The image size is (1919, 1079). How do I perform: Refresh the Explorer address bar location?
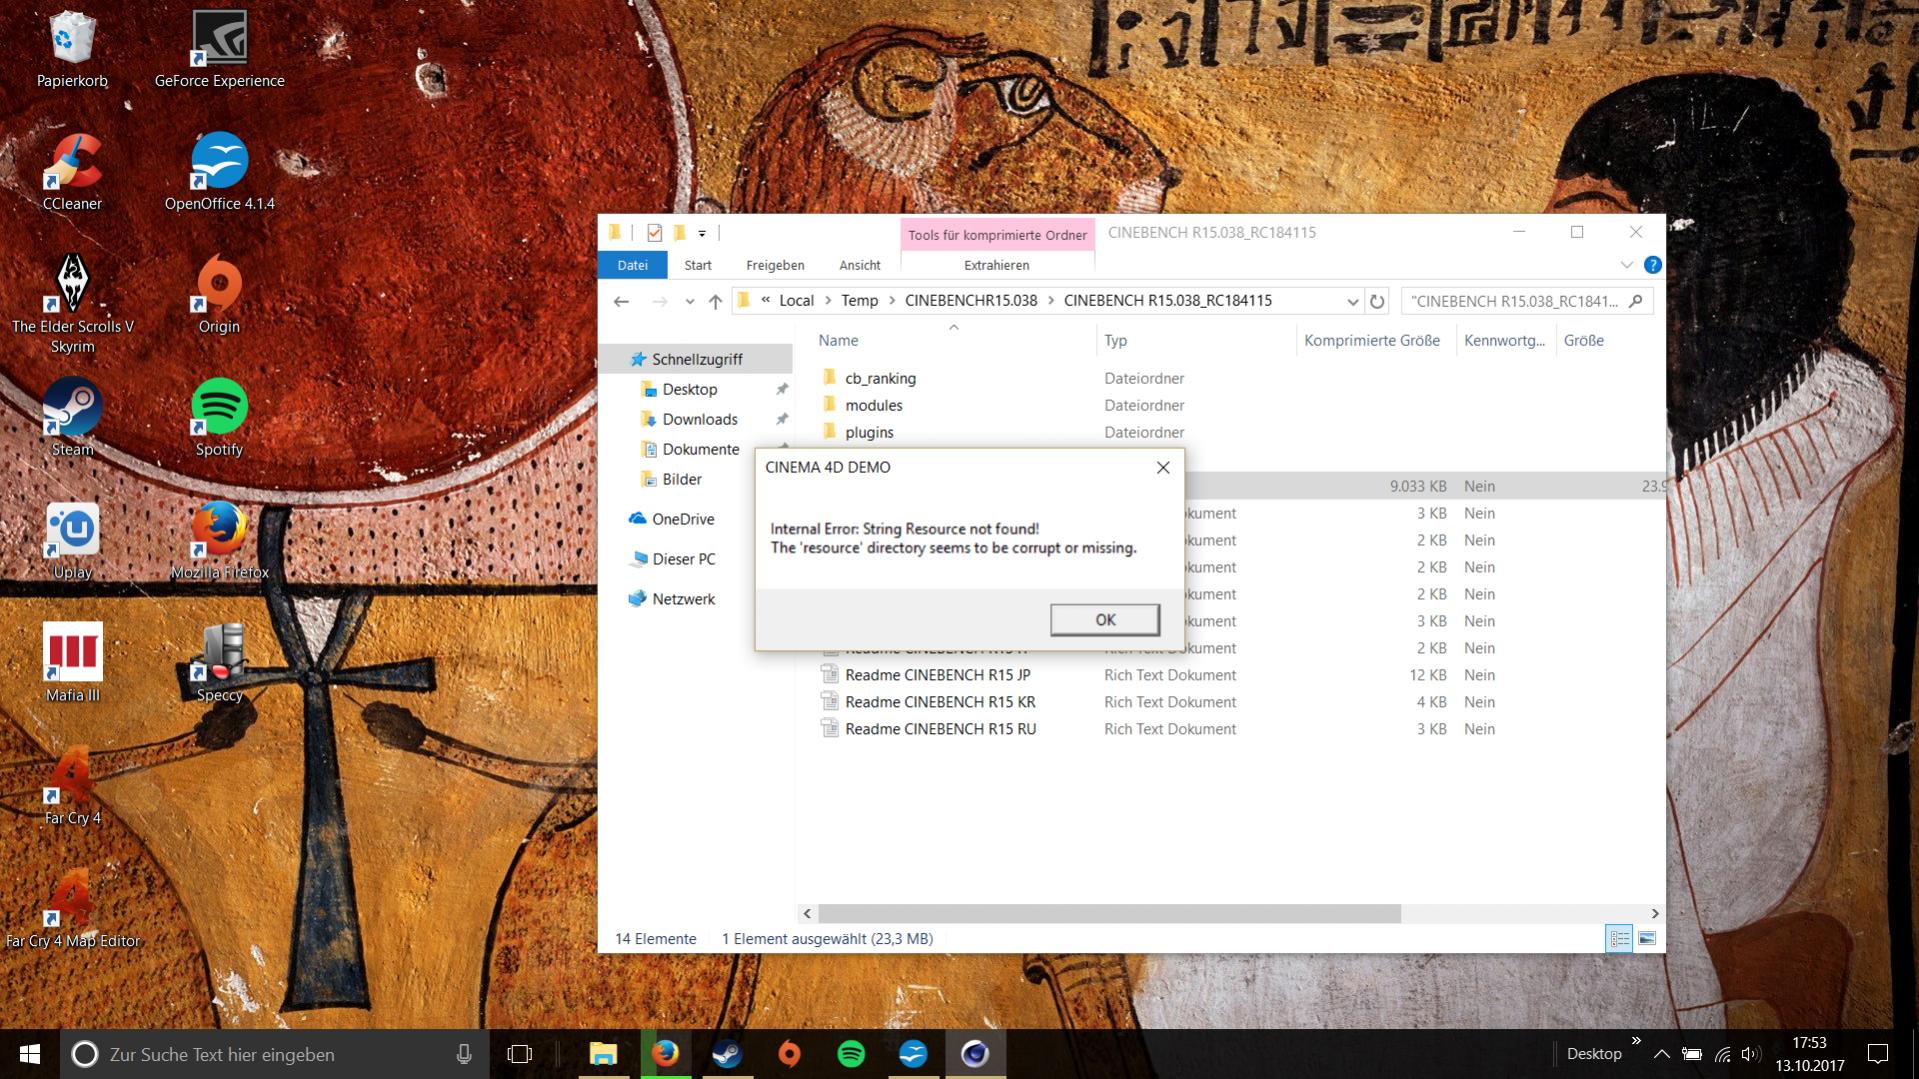(1377, 301)
